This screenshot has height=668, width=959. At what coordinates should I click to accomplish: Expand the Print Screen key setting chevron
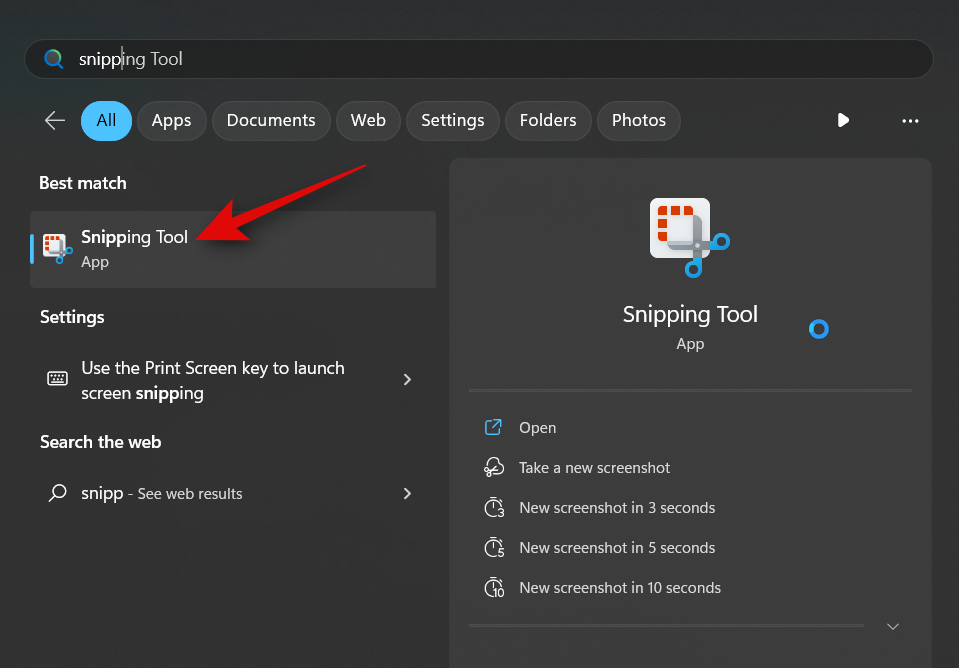[x=407, y=380]
